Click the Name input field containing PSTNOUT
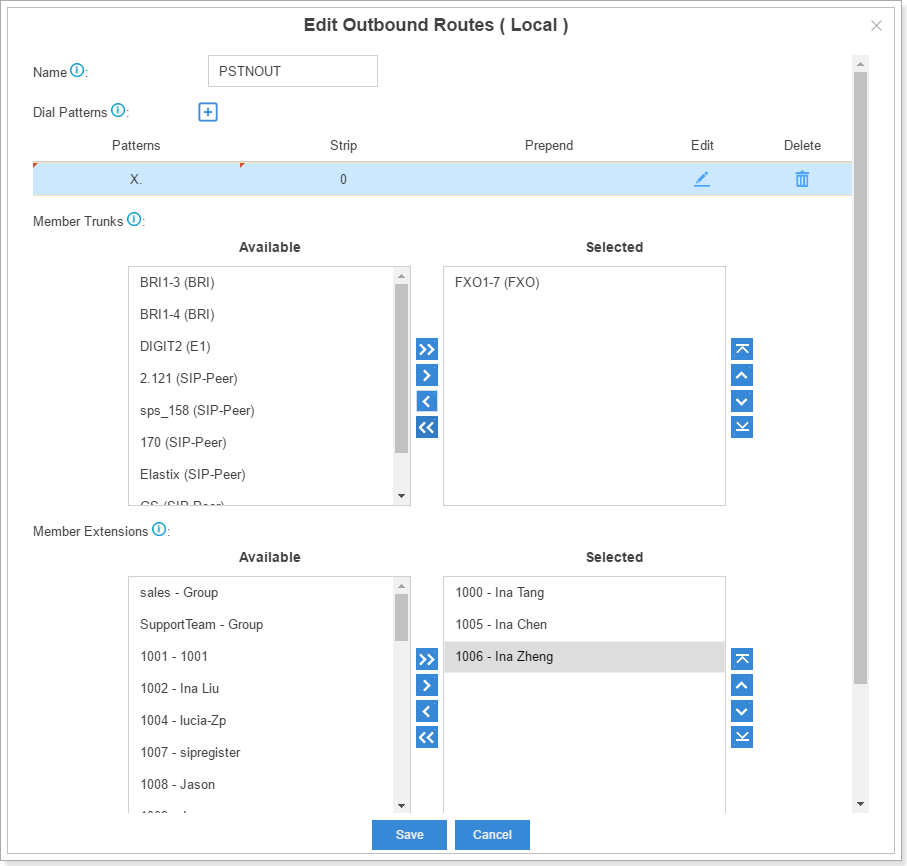 point(293,71)
